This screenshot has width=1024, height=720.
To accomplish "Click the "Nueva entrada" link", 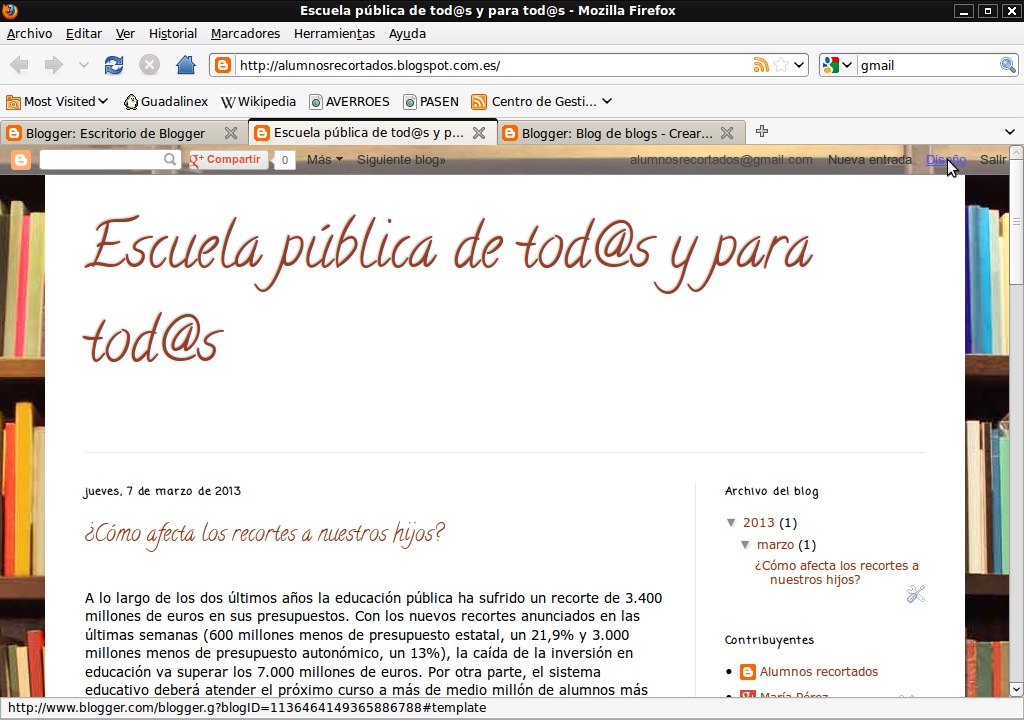I will click(x=869, y=159).
